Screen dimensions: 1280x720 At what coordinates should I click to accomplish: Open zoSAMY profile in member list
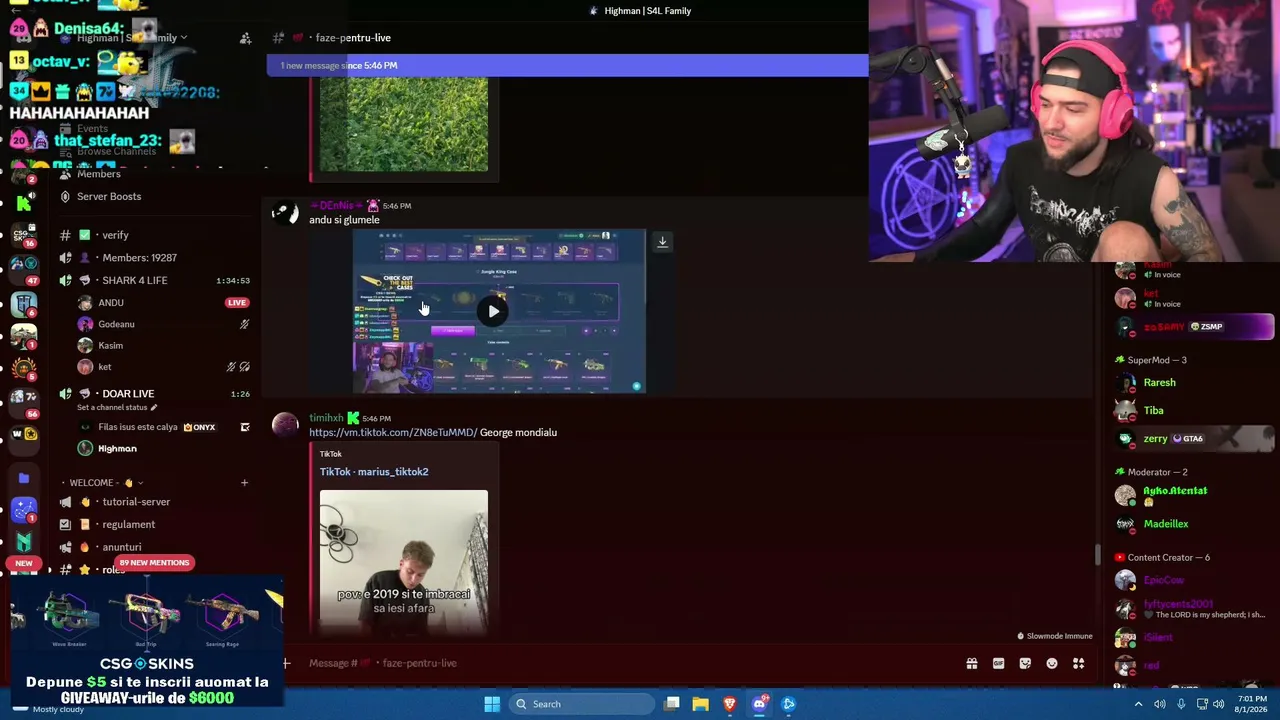click(1194, 327)
